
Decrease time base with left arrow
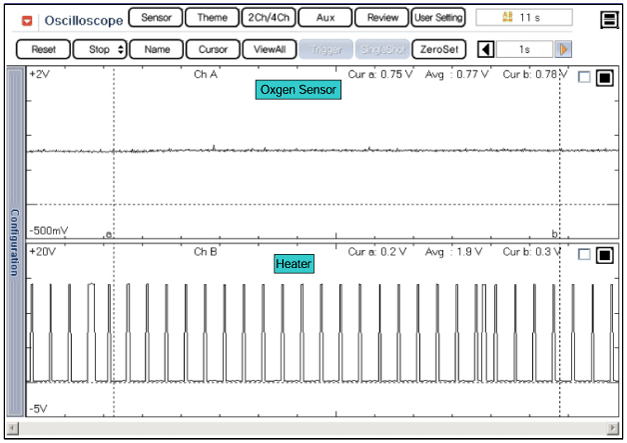coord(486,49)
